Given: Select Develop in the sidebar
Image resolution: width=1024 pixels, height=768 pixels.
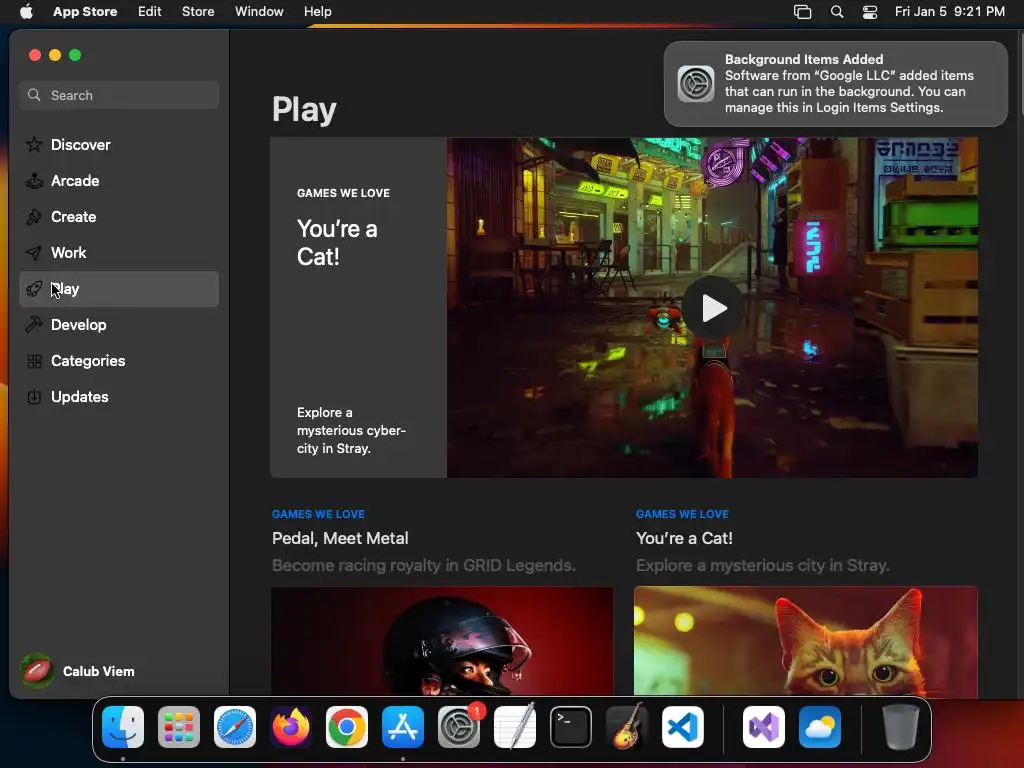Looking at the screenshot, I should (119, 325).
